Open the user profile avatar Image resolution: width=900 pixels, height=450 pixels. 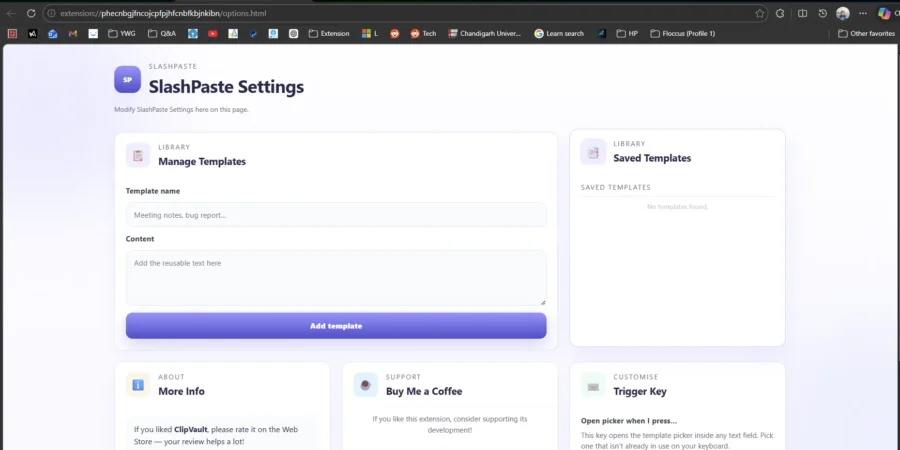(x=843, y=13)
